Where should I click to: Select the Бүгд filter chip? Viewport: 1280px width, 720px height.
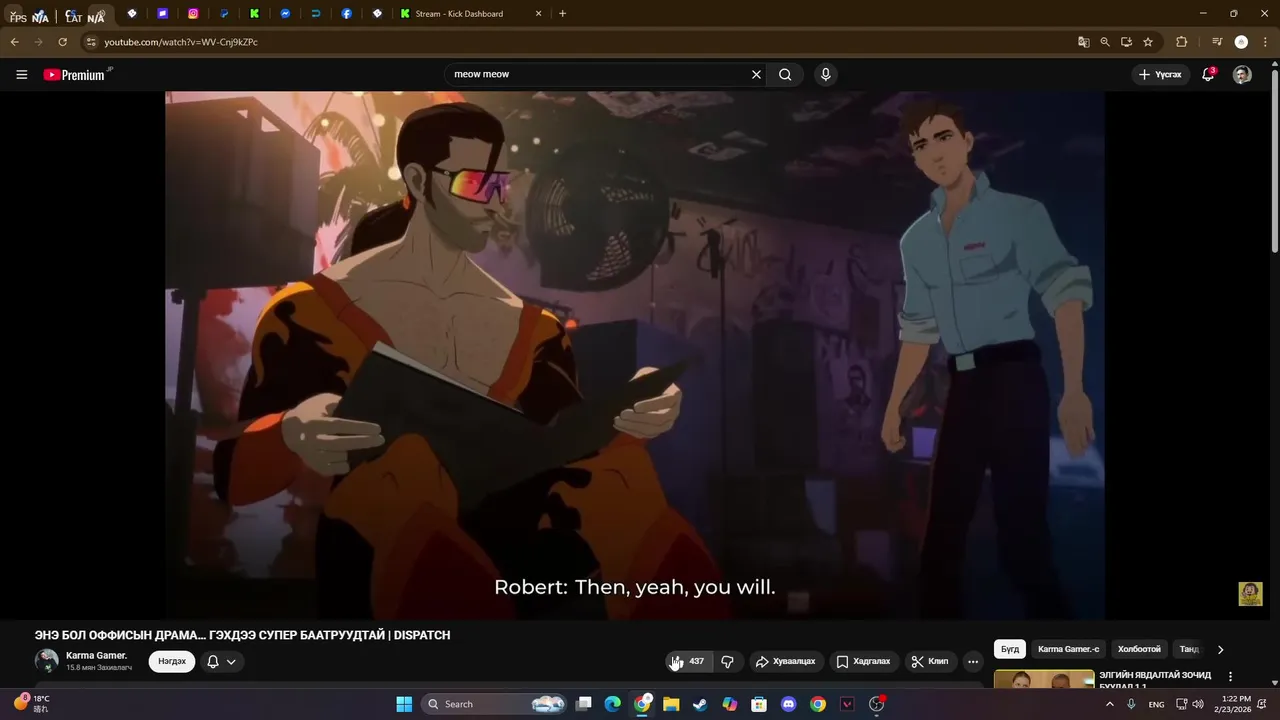1010,649
